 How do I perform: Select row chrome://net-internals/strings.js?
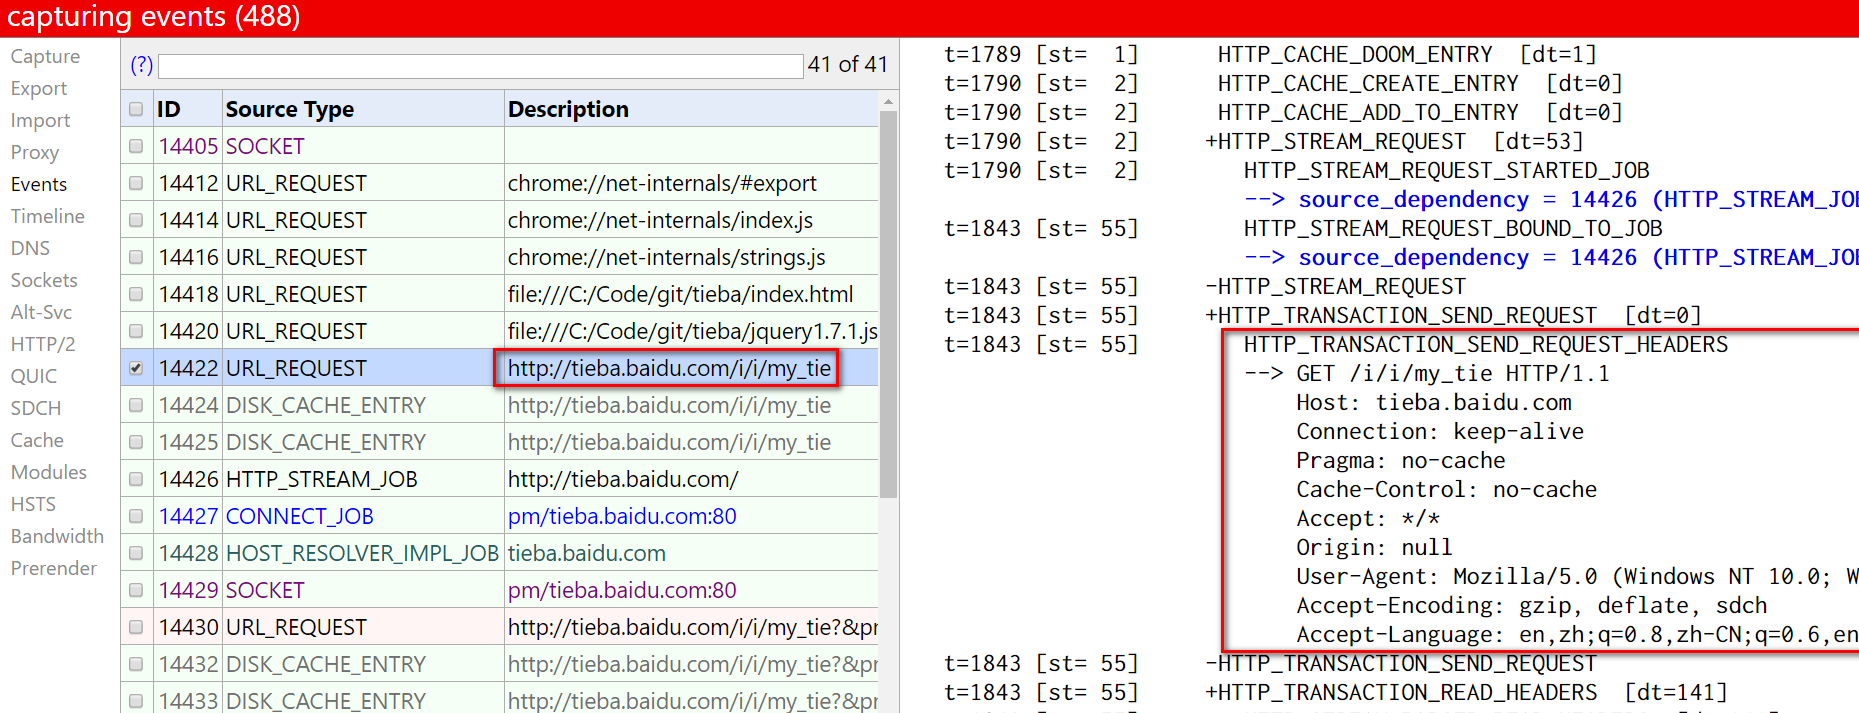point(500,257)
